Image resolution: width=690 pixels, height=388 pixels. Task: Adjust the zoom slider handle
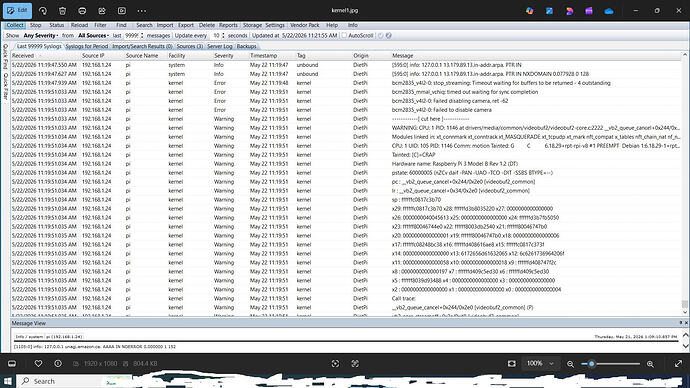591,364
